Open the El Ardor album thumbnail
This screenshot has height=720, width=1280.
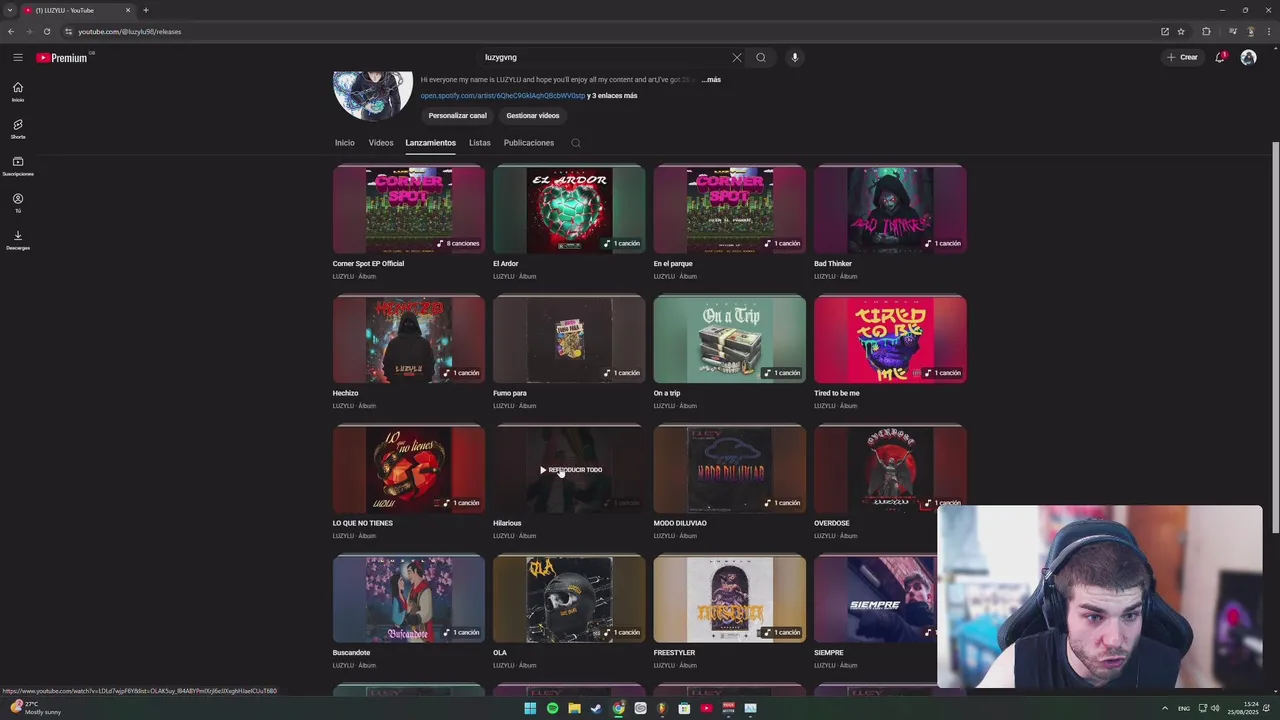point(569,209)
